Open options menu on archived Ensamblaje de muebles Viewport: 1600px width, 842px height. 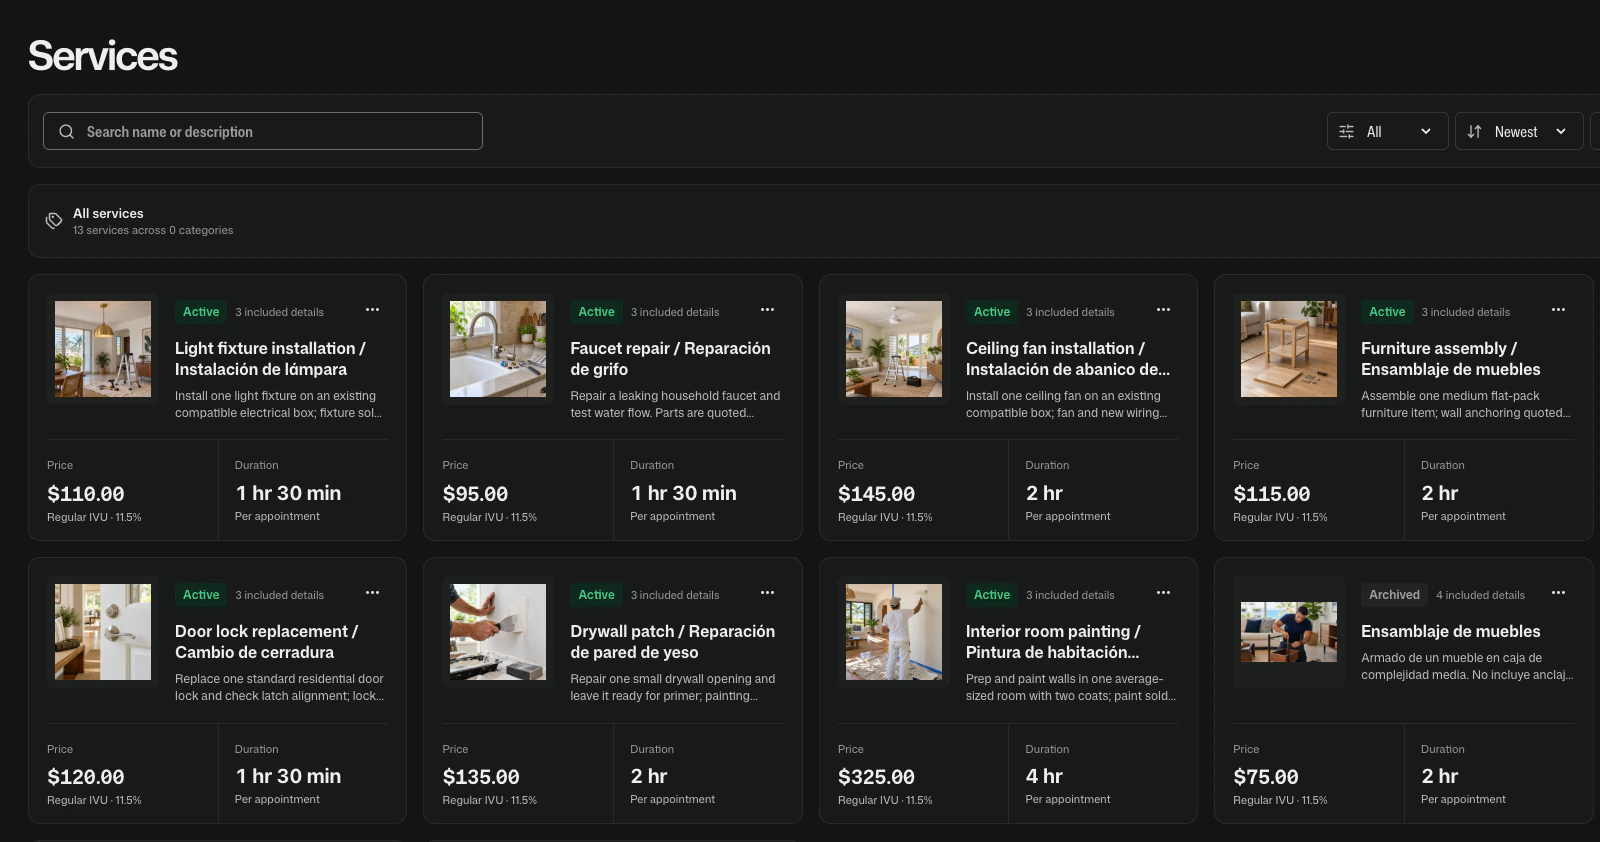coord(1558,593)
